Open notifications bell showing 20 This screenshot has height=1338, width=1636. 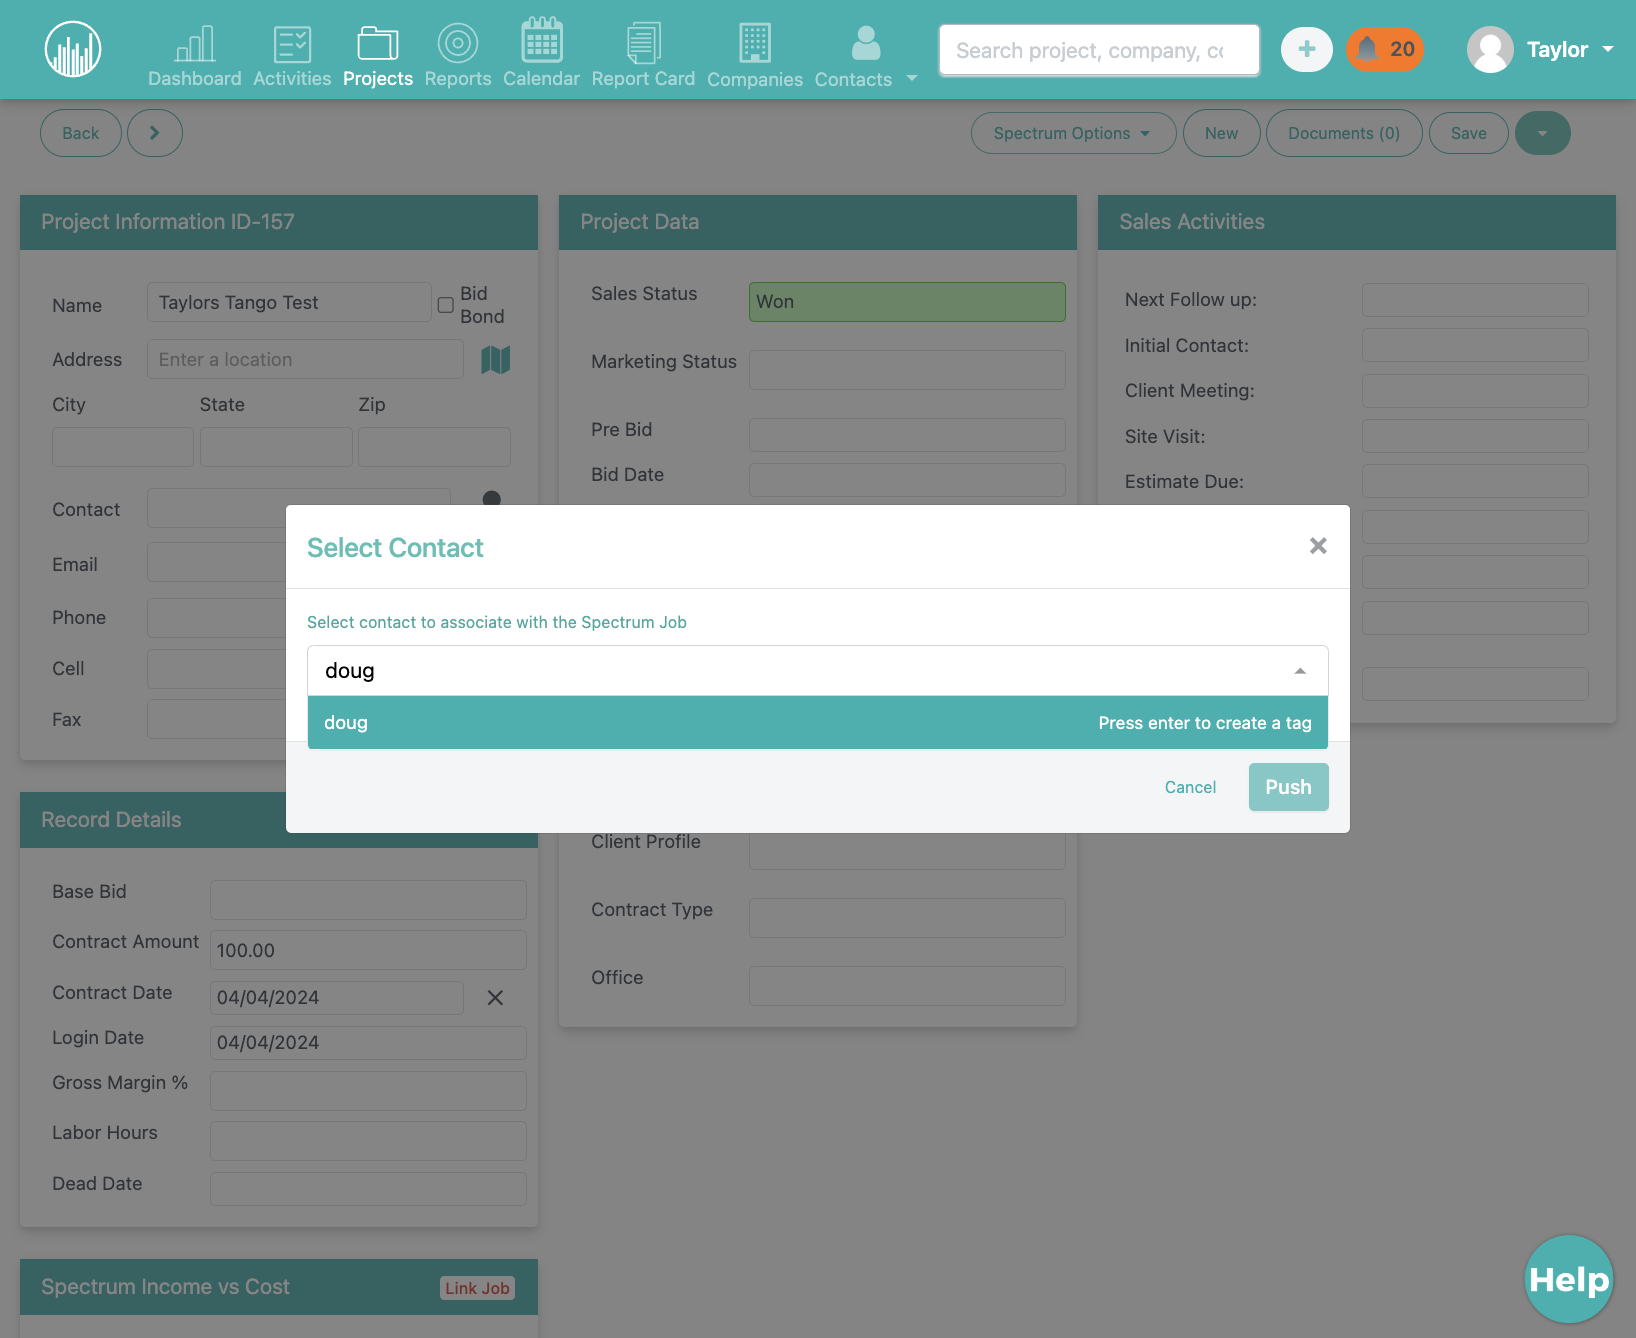(x=1385, y=49)
